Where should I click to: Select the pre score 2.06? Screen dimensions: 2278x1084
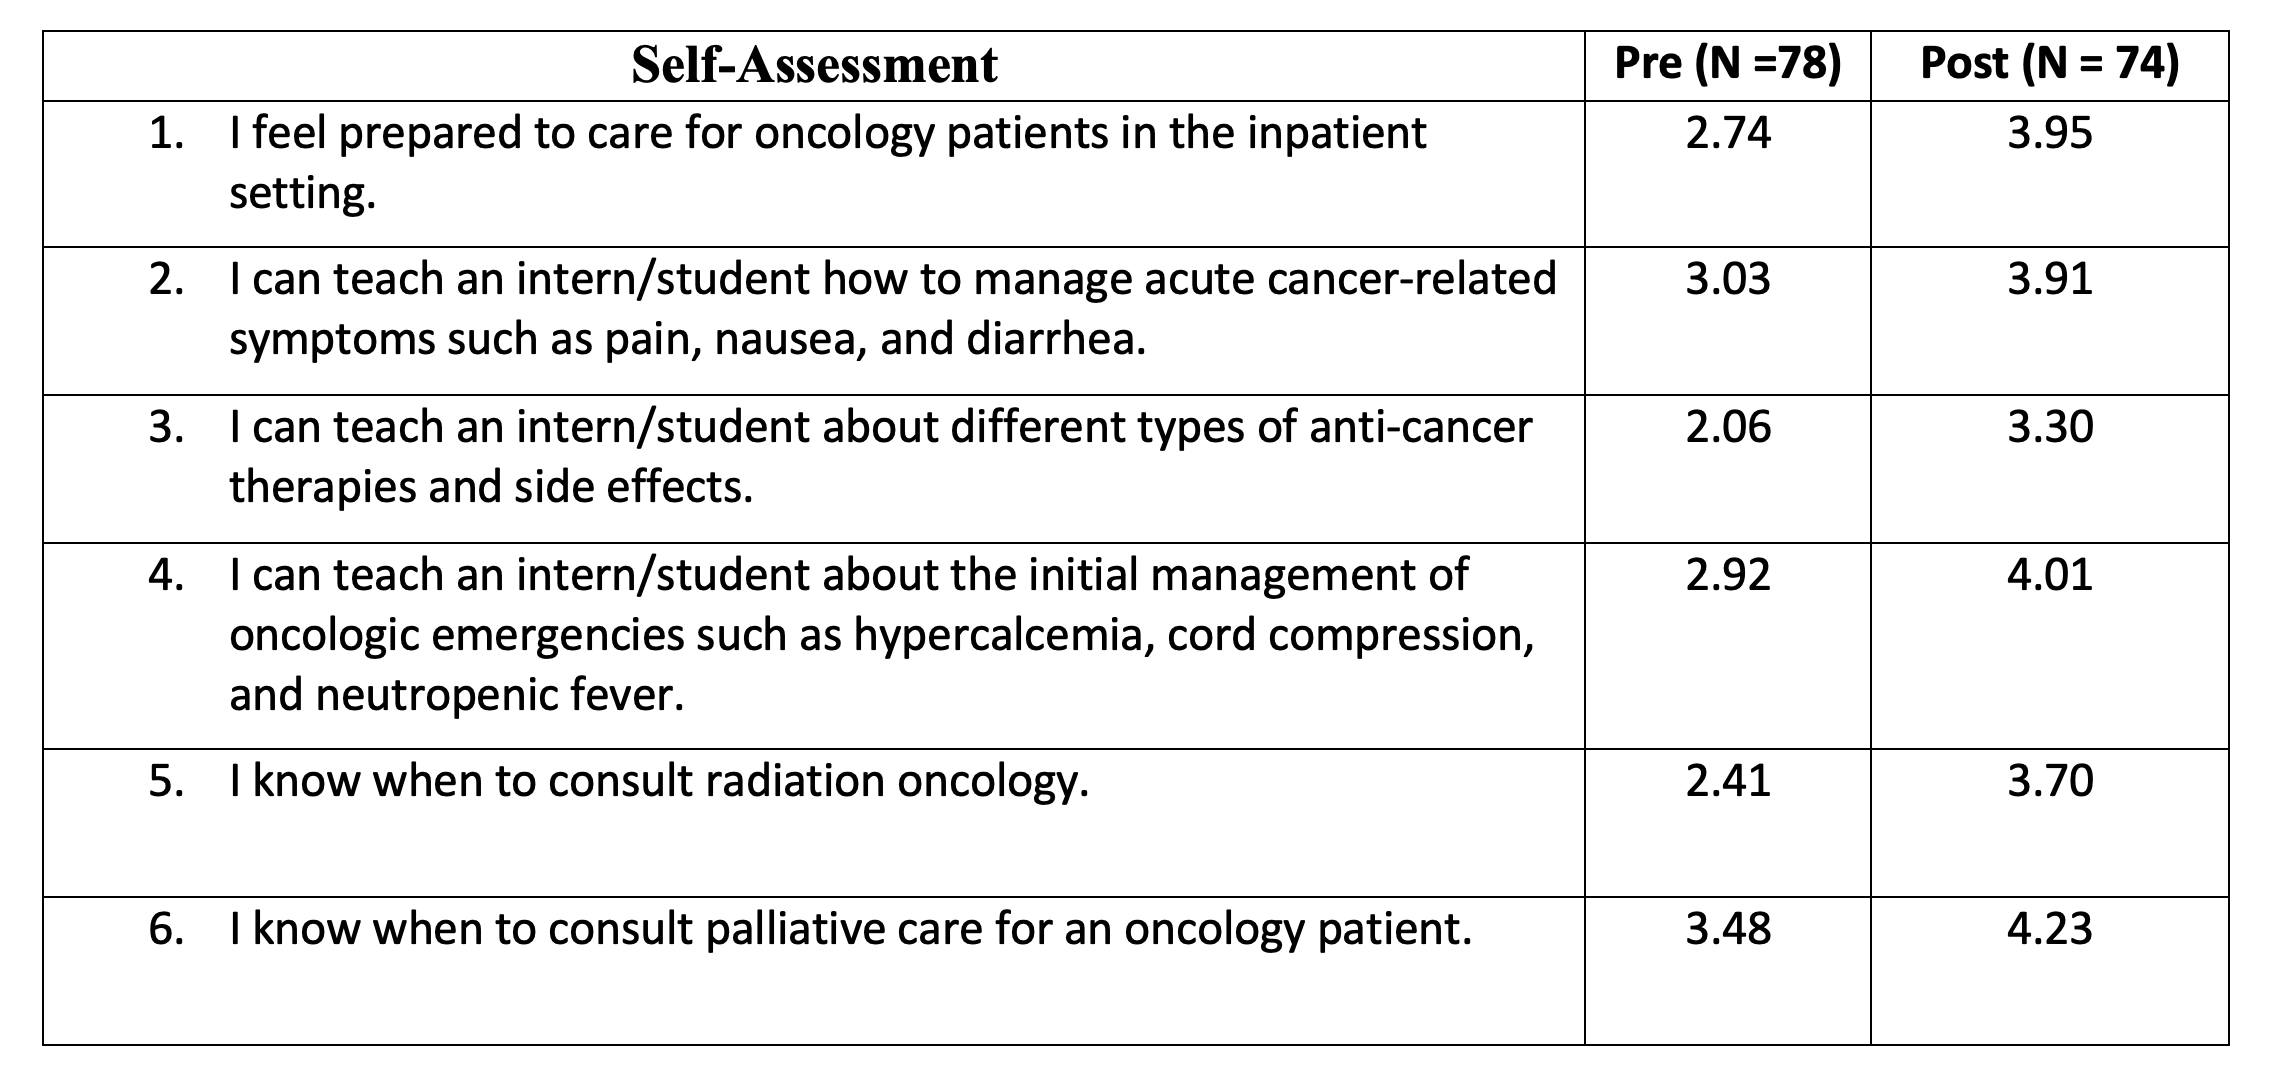pos(1727,427)
